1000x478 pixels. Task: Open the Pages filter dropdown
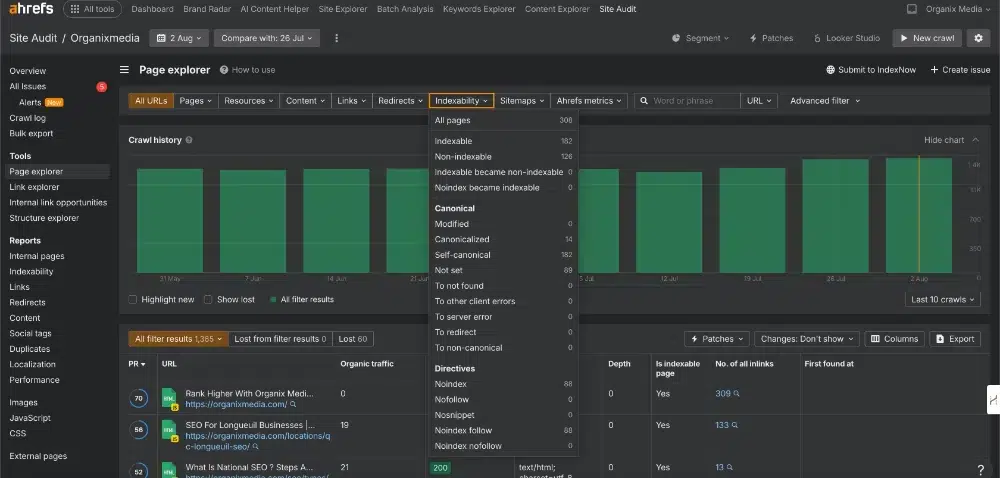[196, 101]
